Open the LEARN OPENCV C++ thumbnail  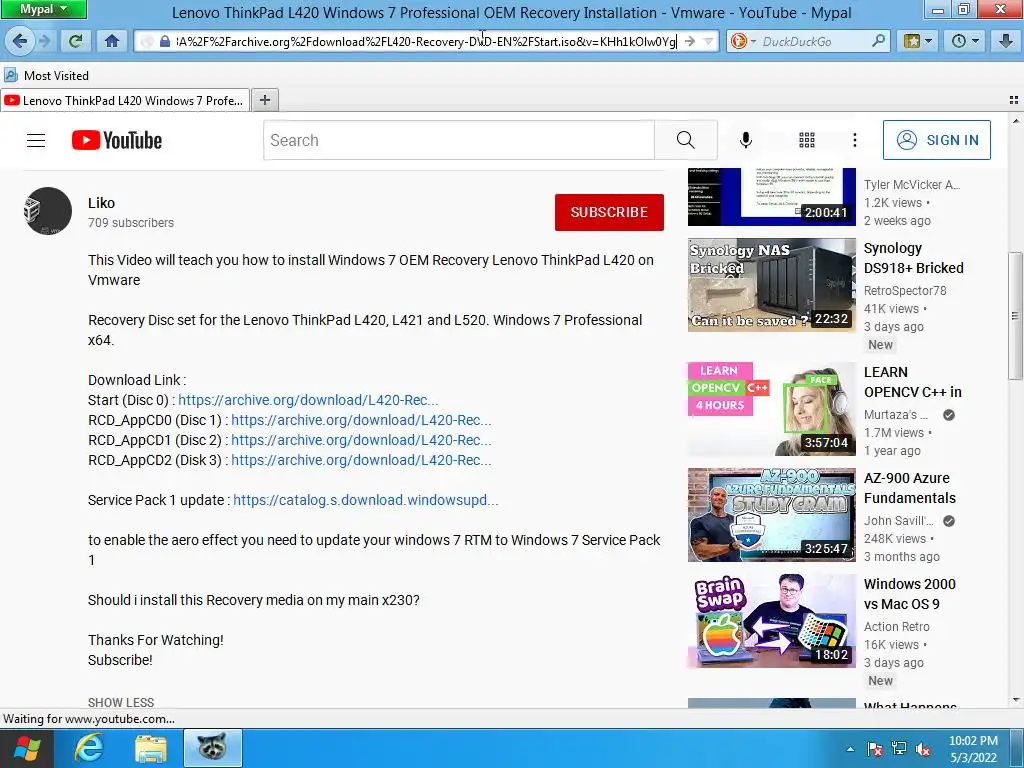pos(771,409)
